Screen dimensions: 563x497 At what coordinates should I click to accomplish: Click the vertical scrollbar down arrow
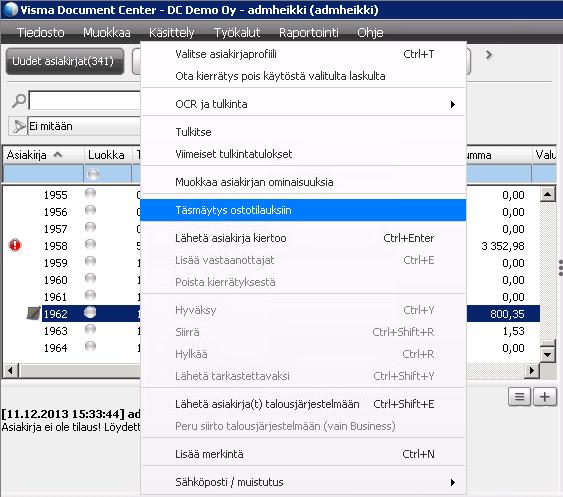(x=548, y=355)
